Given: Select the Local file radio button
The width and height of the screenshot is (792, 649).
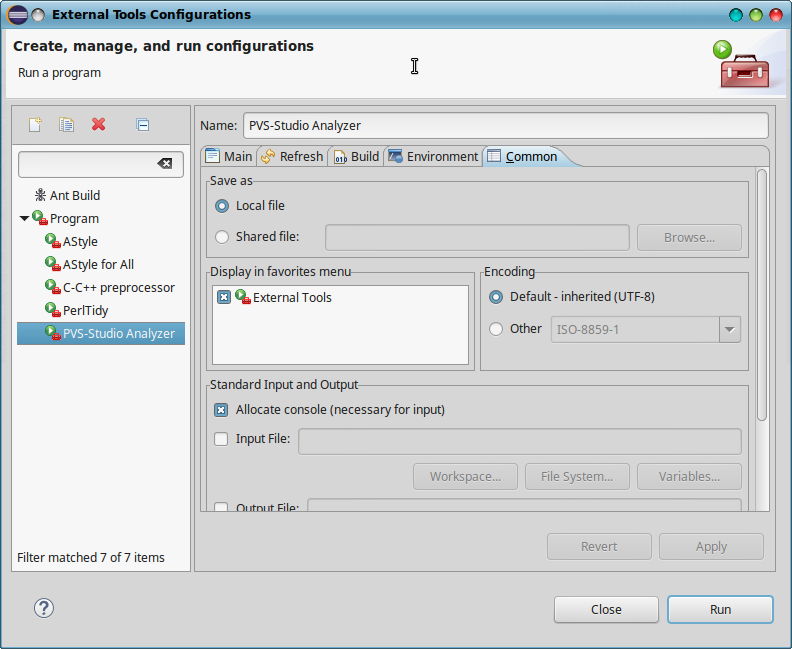Looking at the screenshot, I should click(x=222, y=206).
